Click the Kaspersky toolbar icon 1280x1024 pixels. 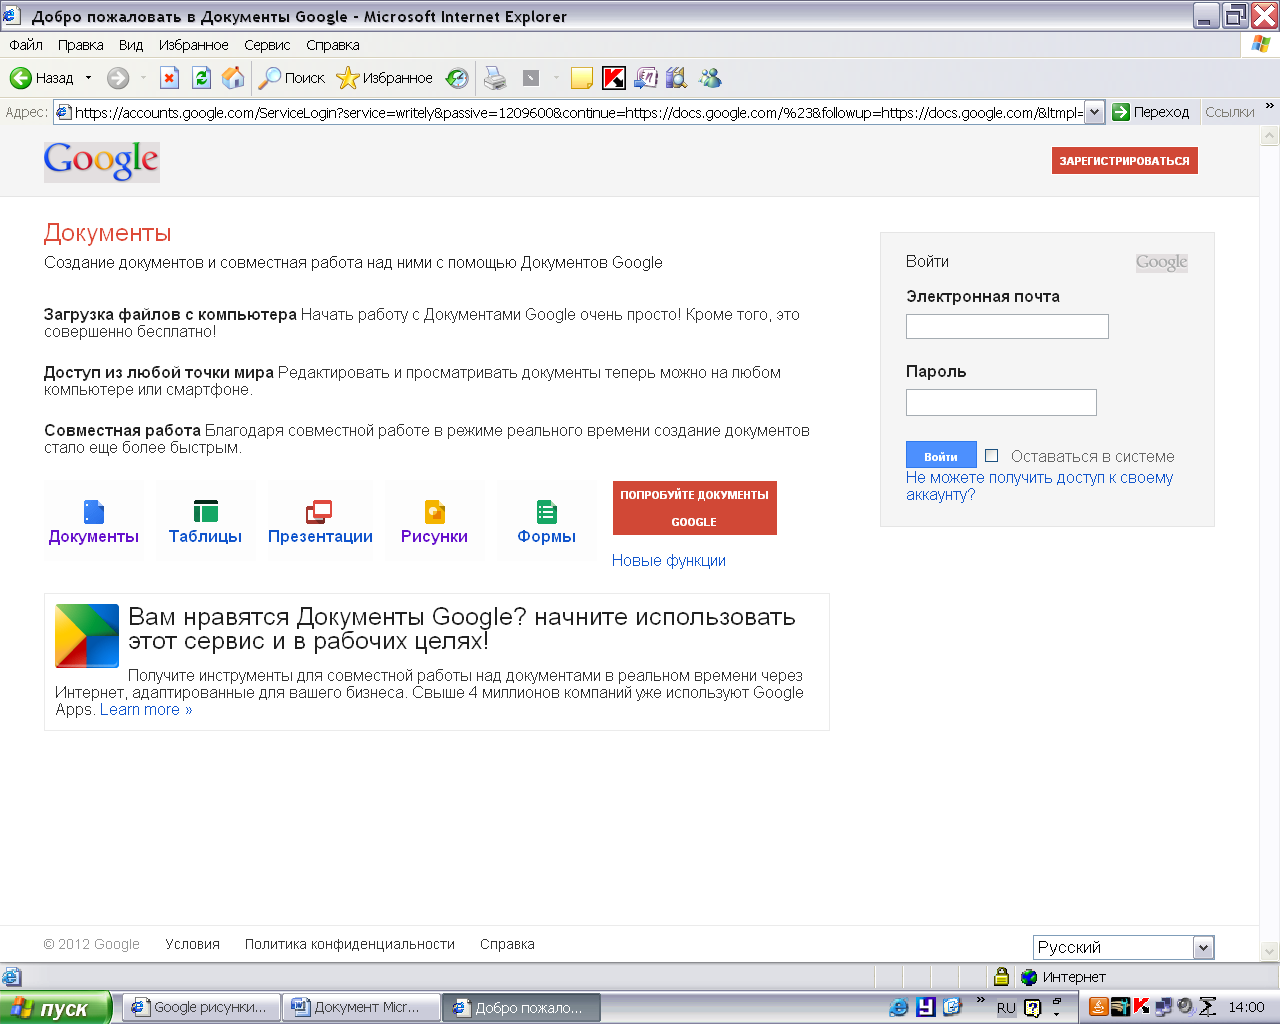[614, 78]
